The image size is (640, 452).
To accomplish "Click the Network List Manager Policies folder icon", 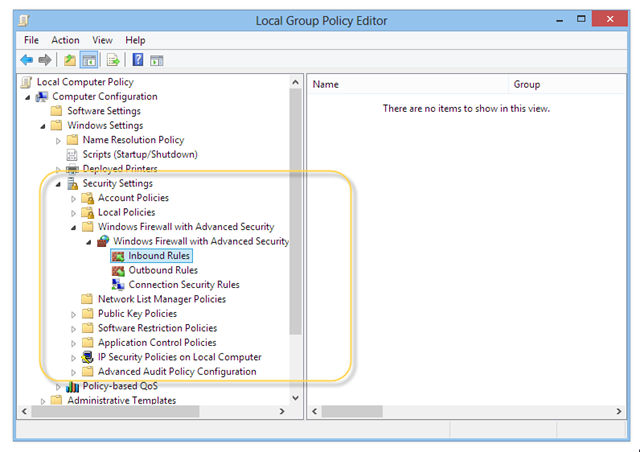I will [87, 299].
